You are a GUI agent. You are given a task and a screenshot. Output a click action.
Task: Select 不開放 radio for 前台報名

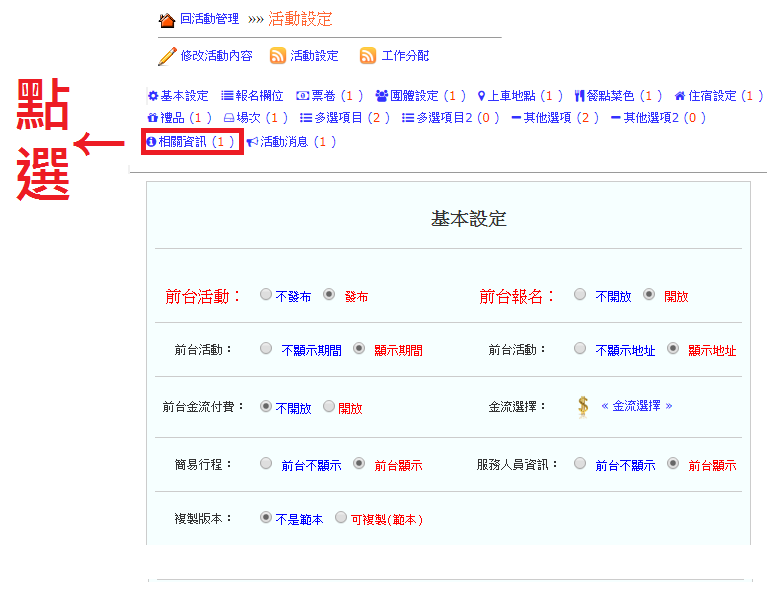pos(580,295)
